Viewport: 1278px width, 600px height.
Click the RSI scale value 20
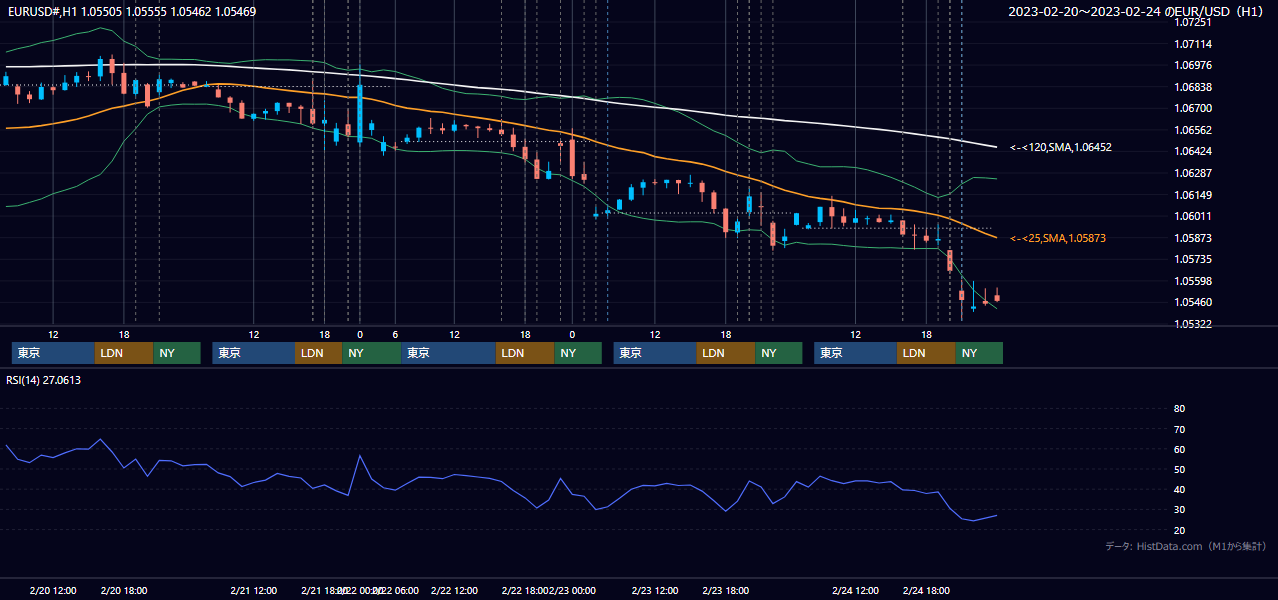click(x=1179, y=530)
